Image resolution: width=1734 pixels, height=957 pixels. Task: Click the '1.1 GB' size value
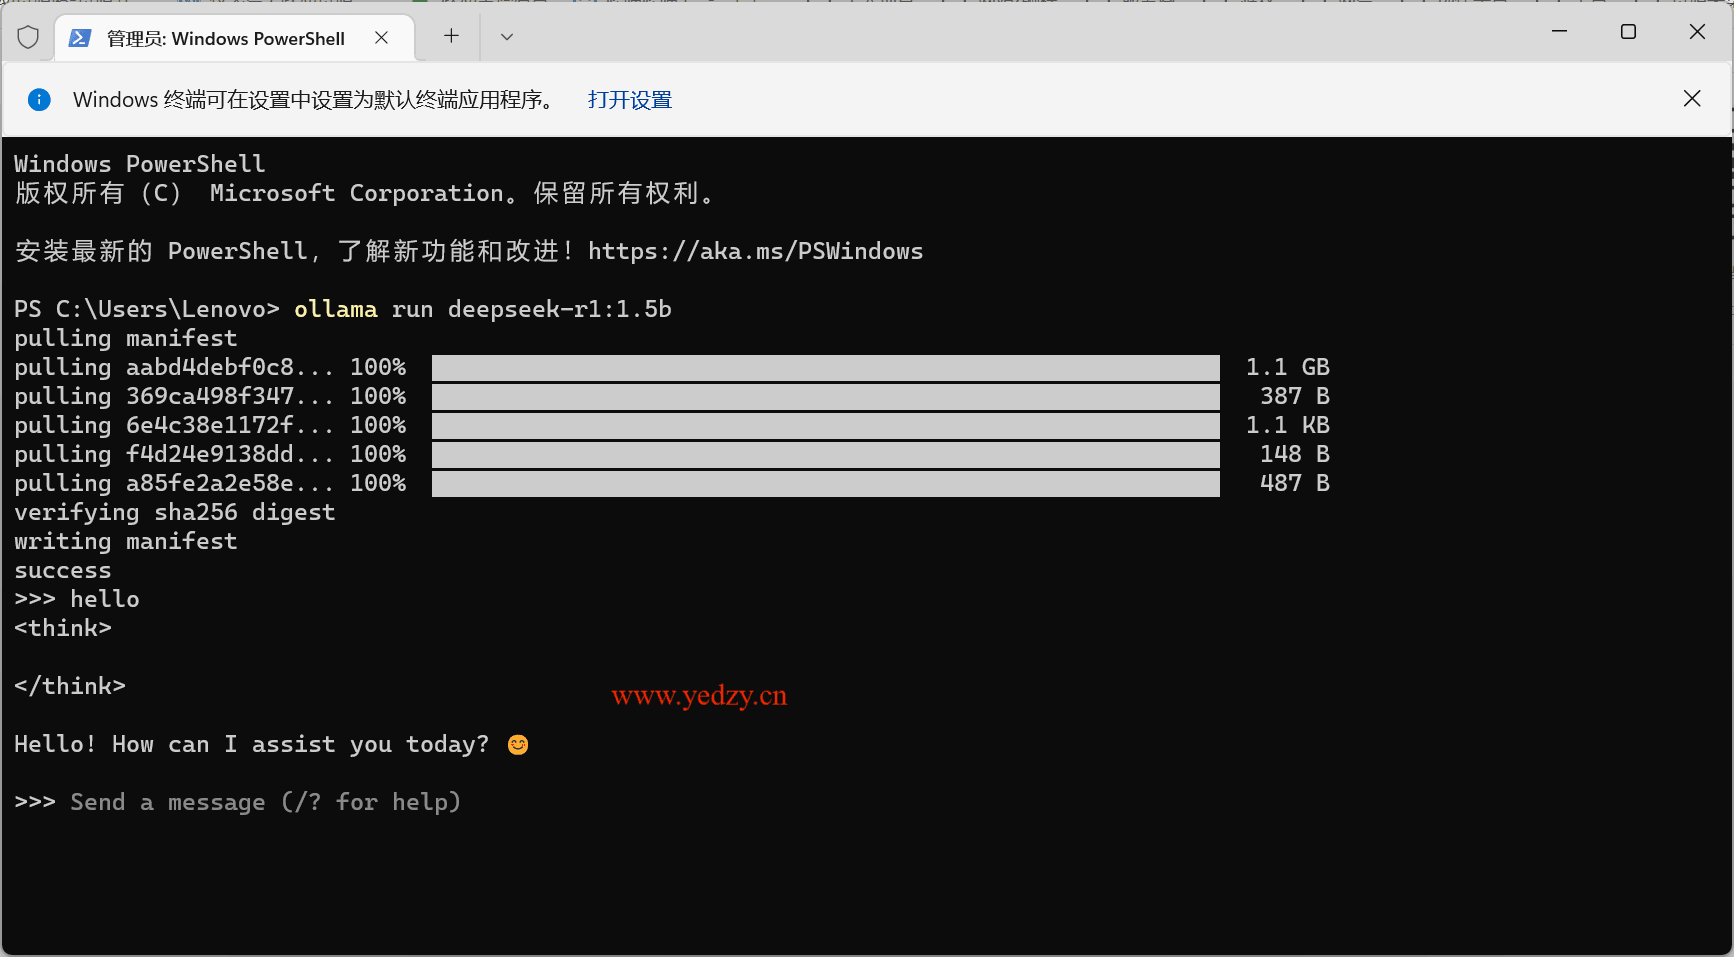pos(1288,367)
